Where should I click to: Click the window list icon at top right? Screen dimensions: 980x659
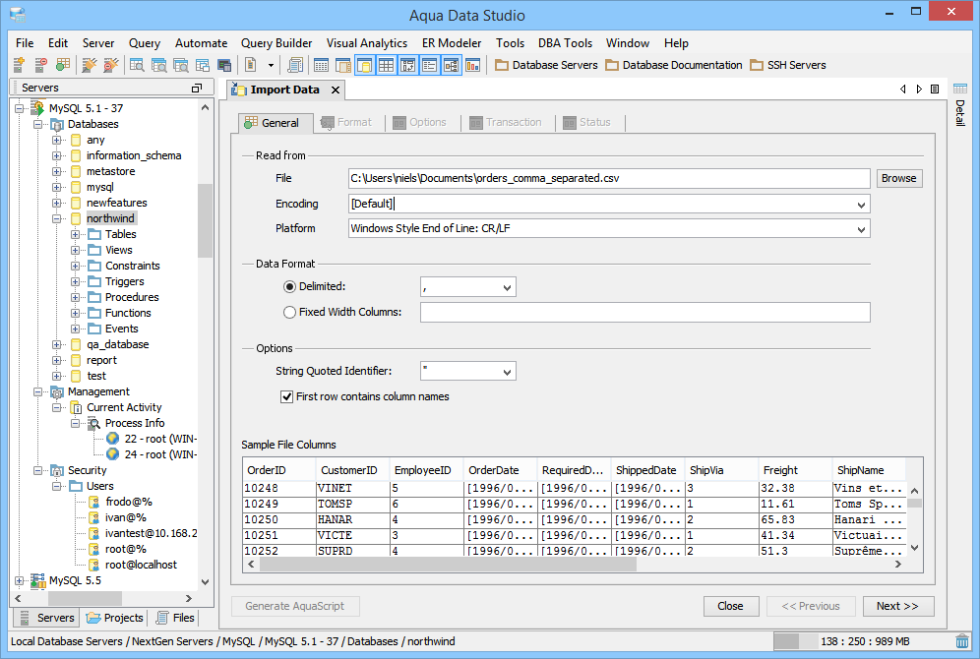[x=935, y=89]
